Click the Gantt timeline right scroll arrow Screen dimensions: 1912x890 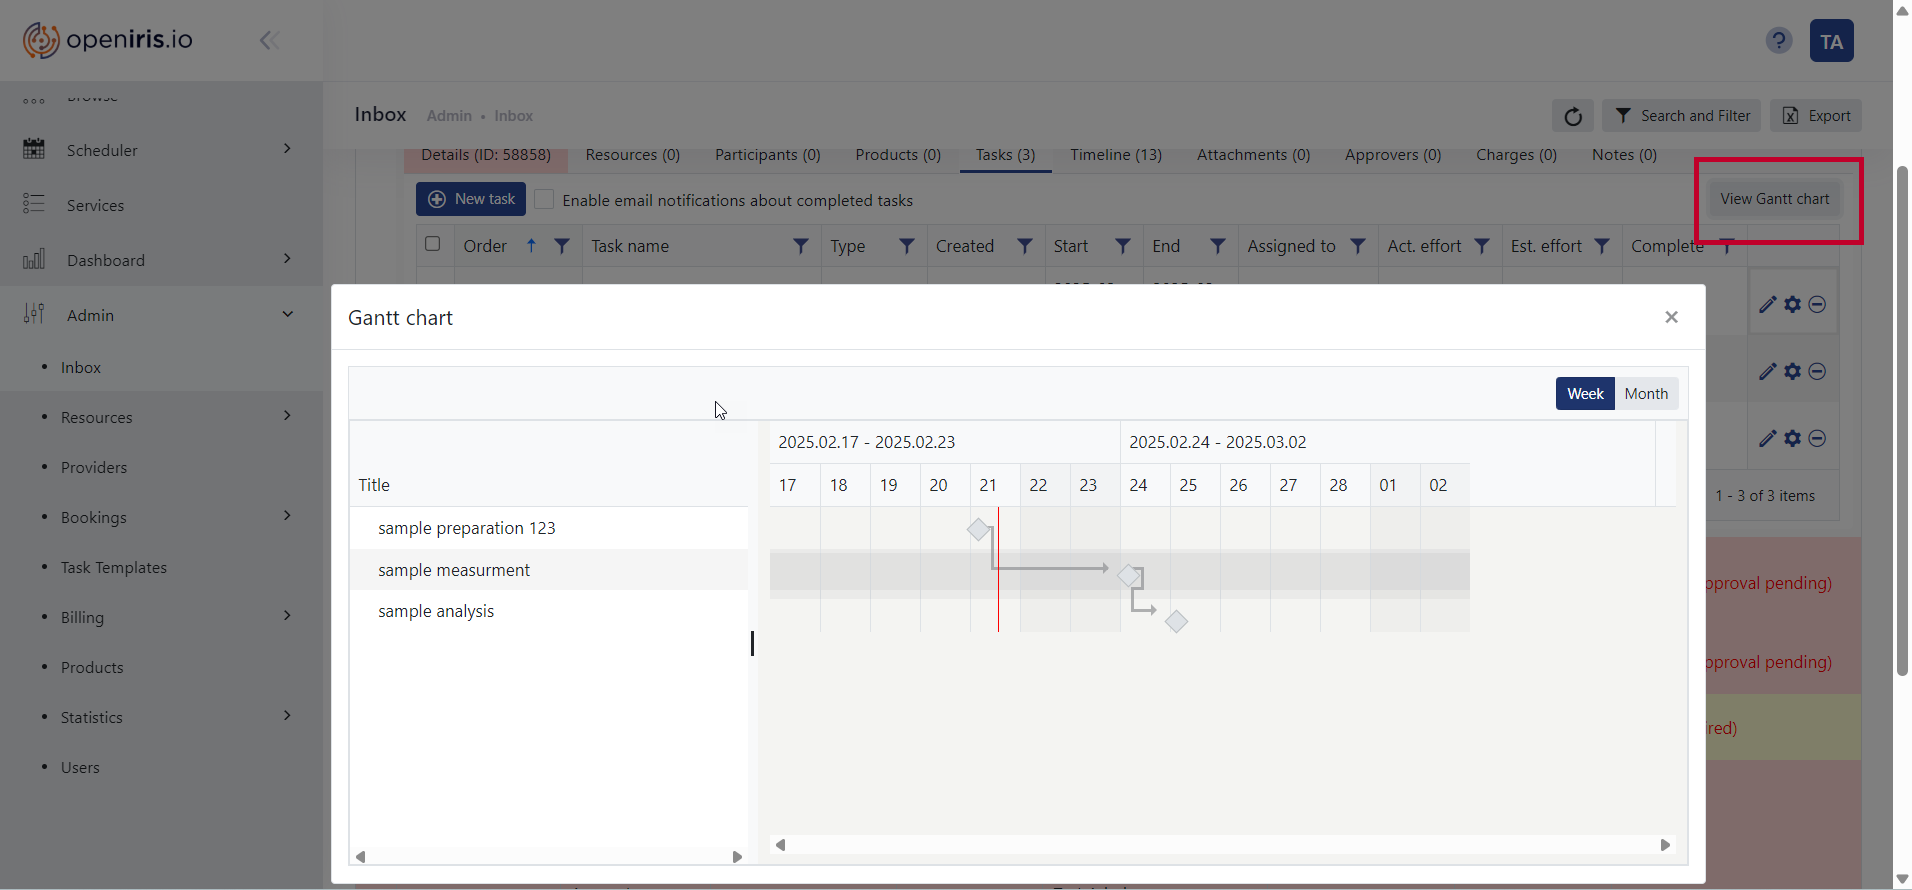click(x=1665, y=845)
